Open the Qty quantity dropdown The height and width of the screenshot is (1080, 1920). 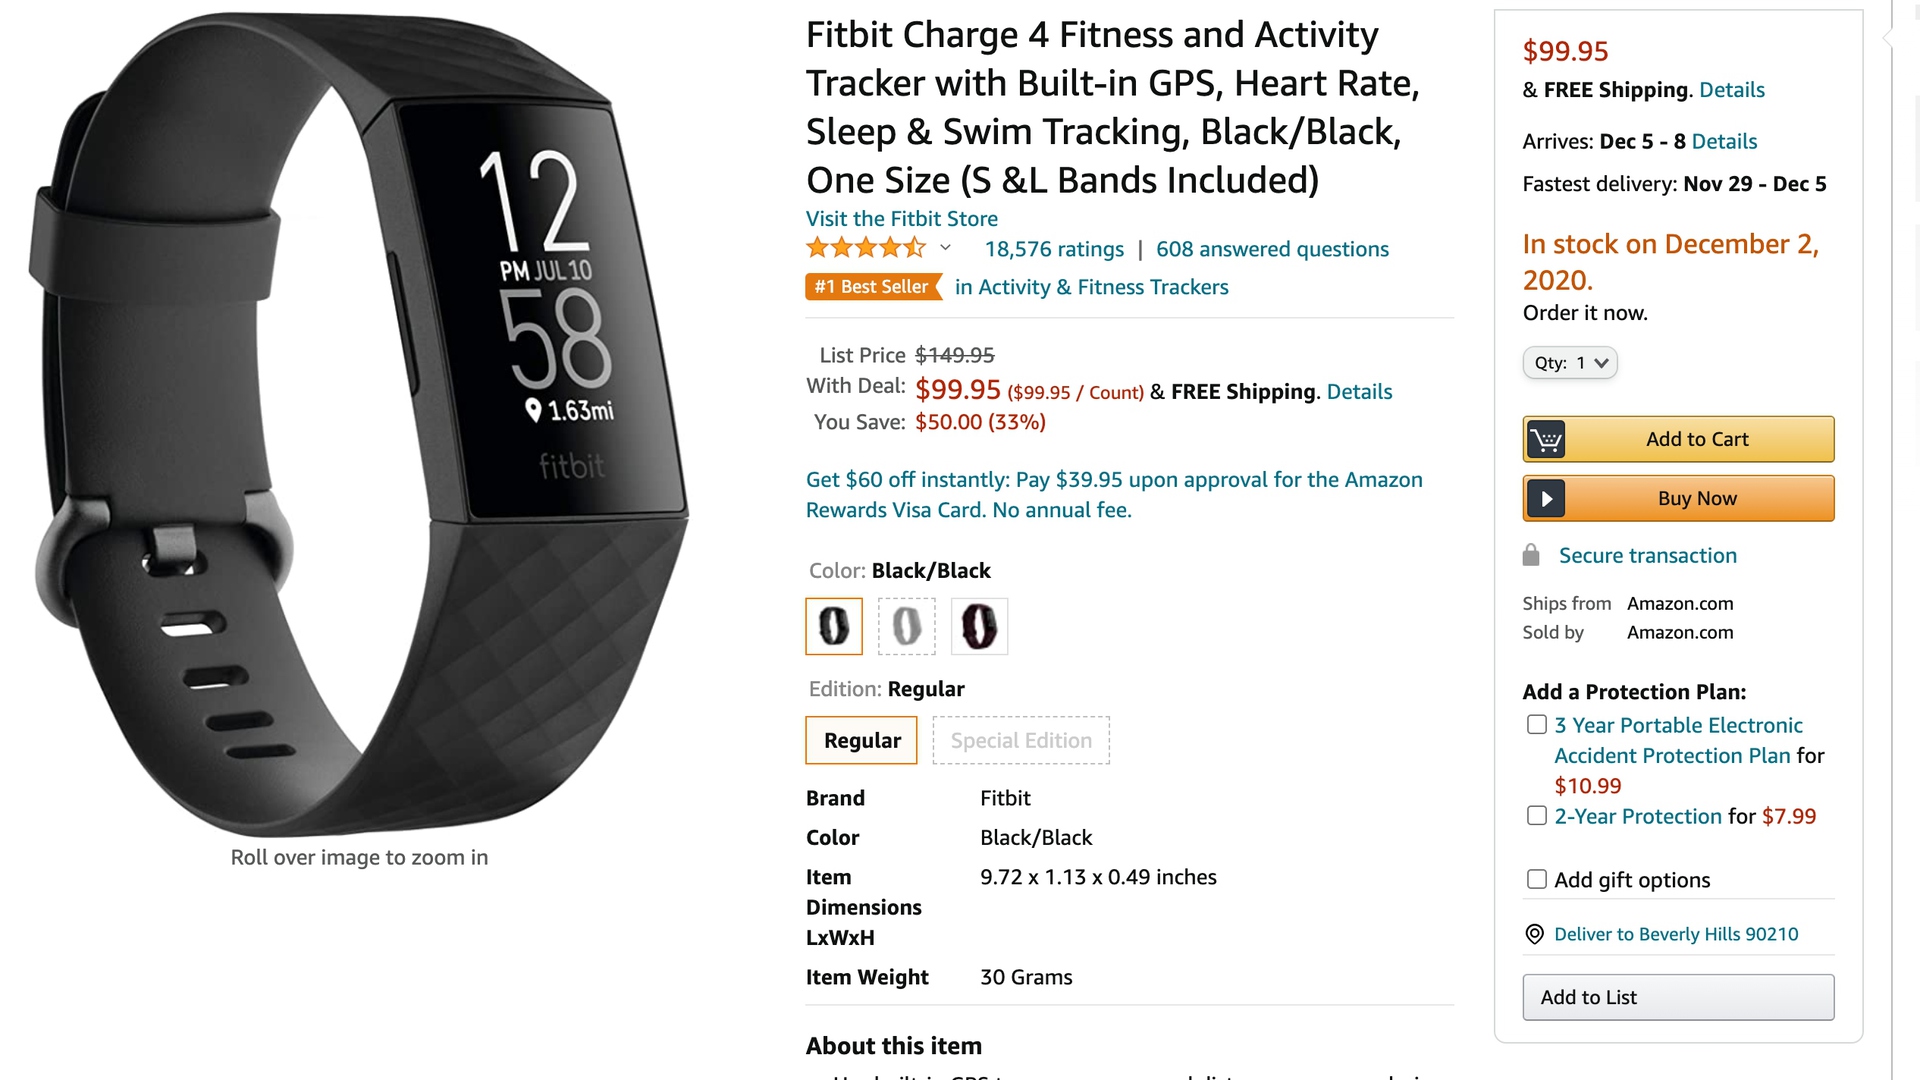pyautogui.click(x=1570, y=363)
